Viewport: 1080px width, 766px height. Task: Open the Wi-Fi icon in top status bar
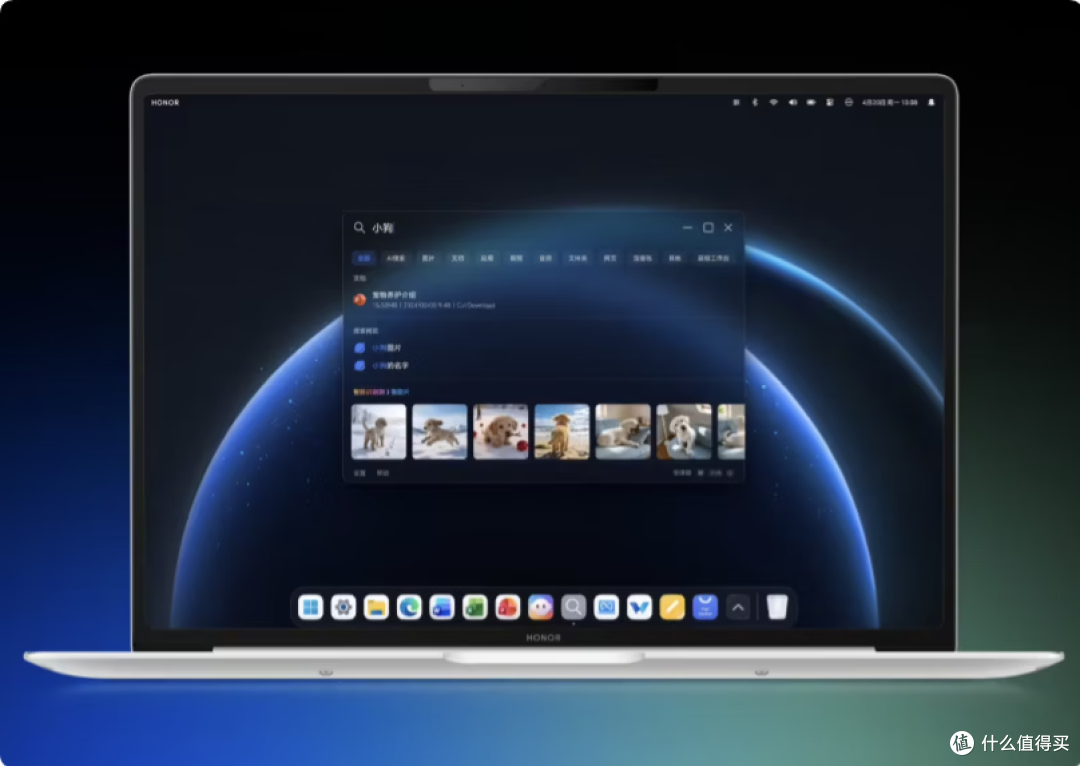773,102
